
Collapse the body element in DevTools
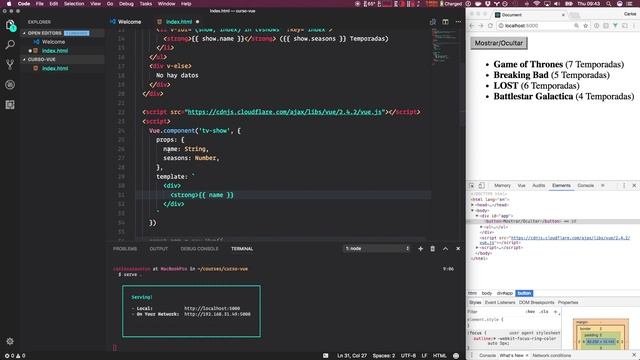473,211
